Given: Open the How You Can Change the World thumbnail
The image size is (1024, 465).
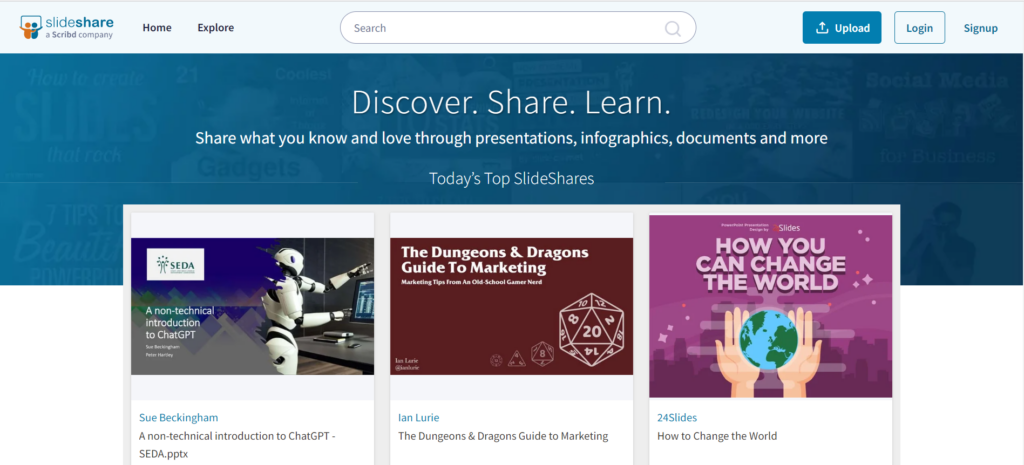Looking at the screenshot, I should [x=771, y=306].
